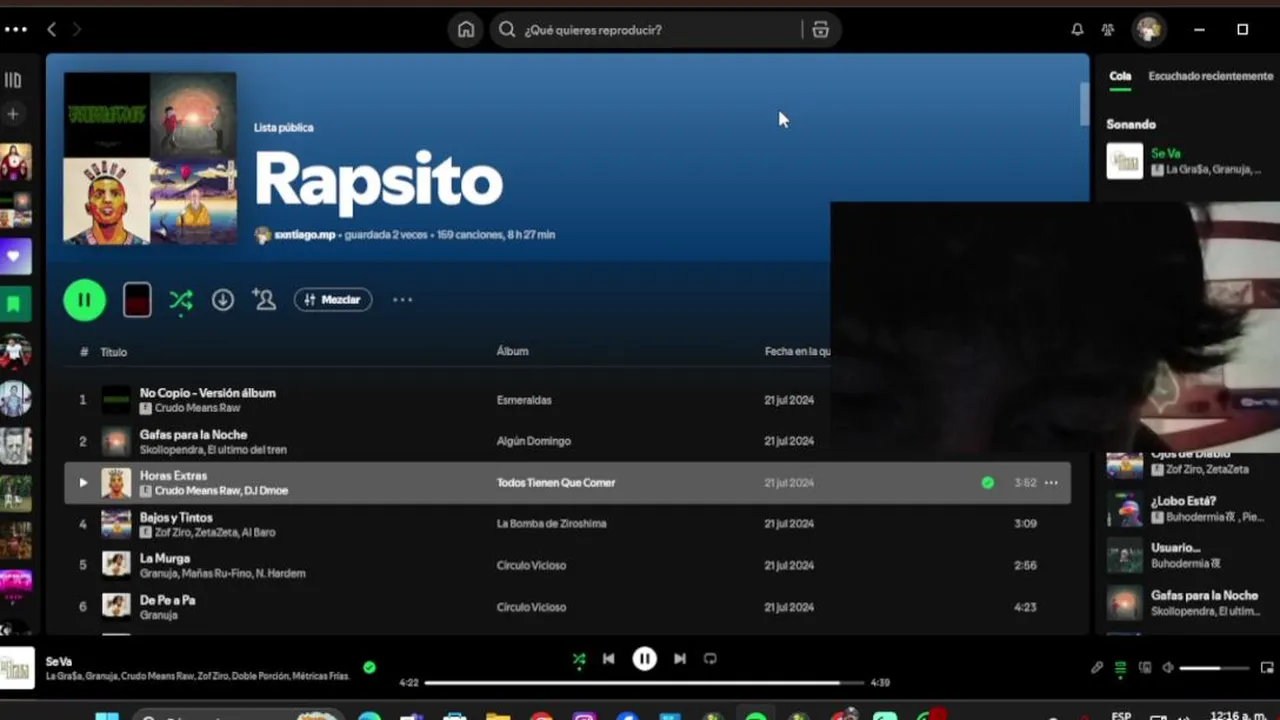This screenshot has height=720, width=1280.
Task: Select track La Murga
Action: click(x=165, y=558)
